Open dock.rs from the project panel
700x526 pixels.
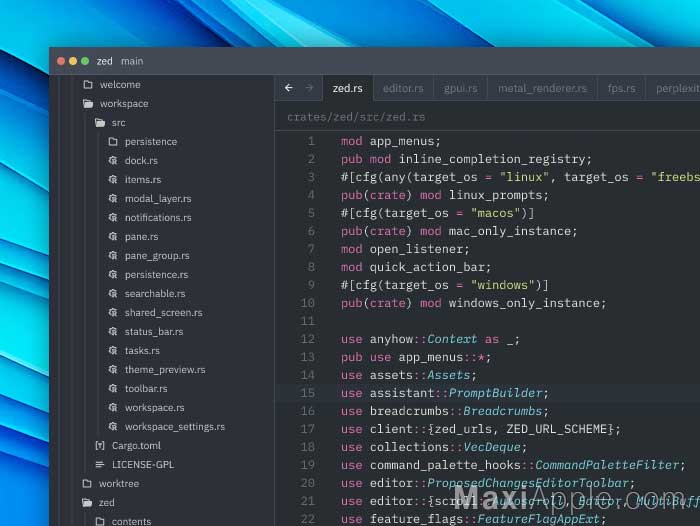141,160
